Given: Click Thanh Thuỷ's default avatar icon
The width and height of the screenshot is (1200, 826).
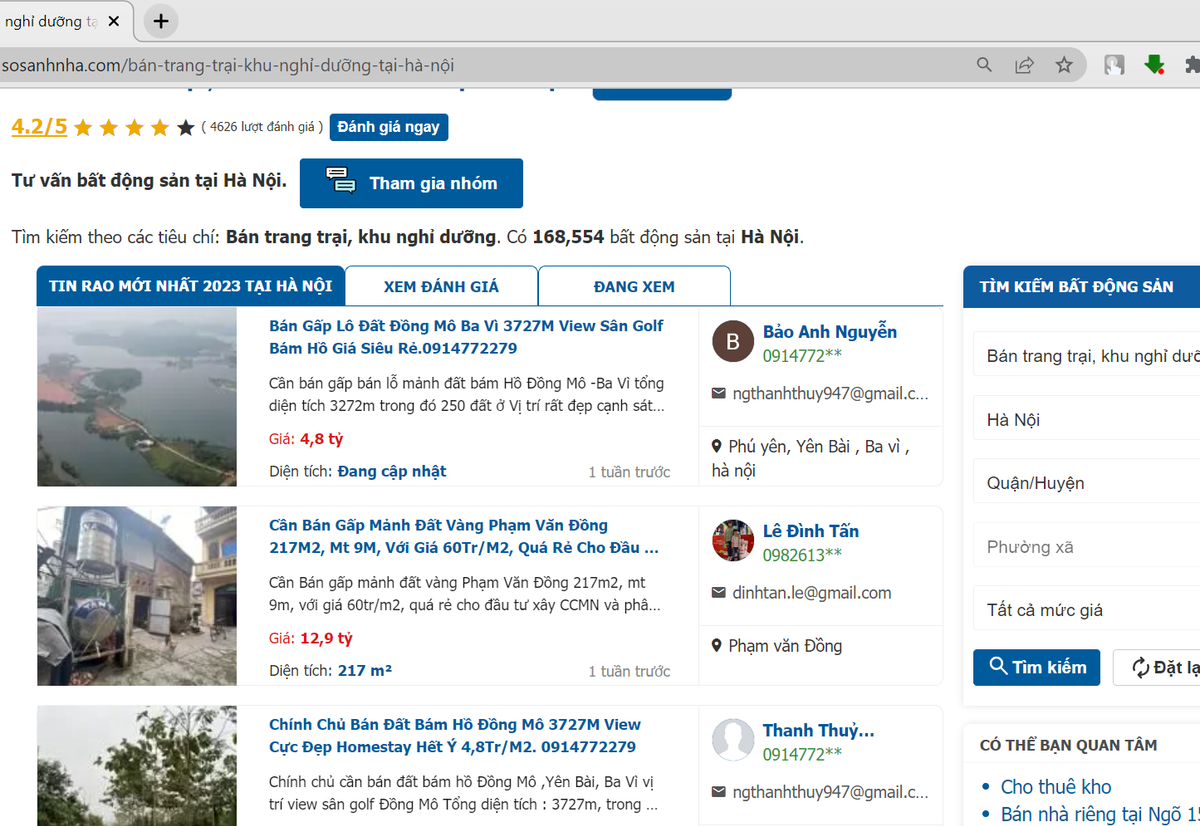Looking at the screenshot, I should [x=732, y=741].
